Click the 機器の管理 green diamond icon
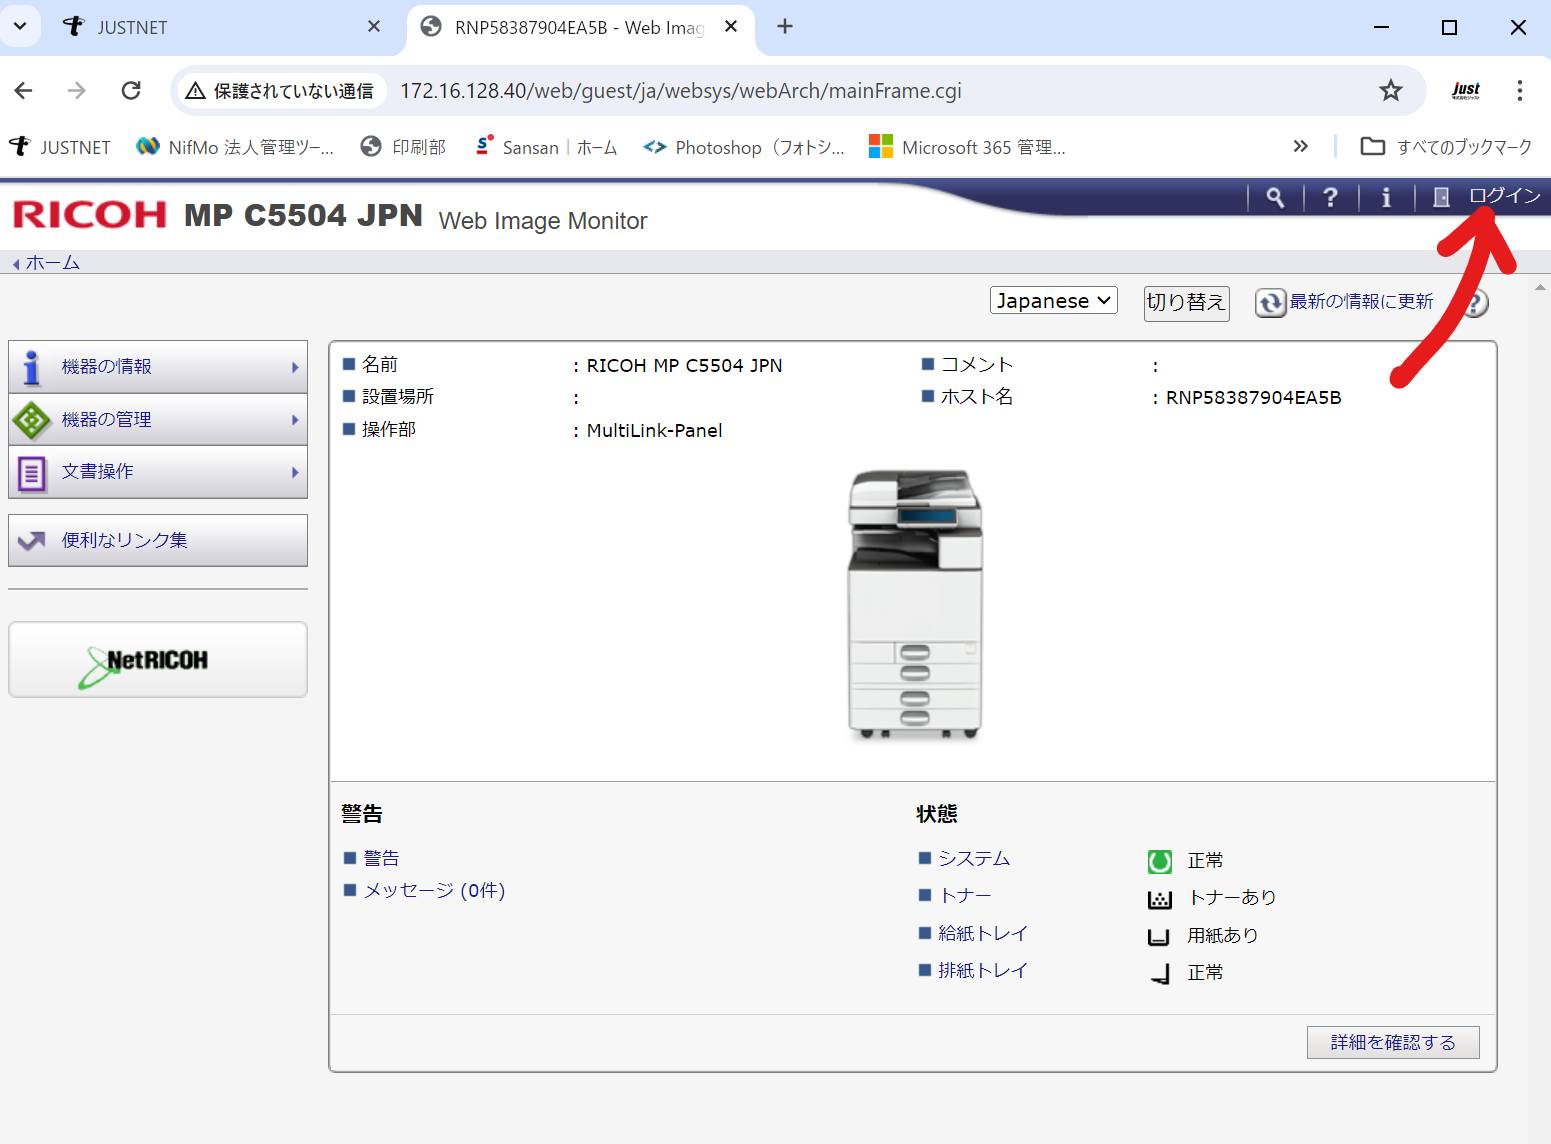The image size is (1551, 1144). click(x=32, y=420)
